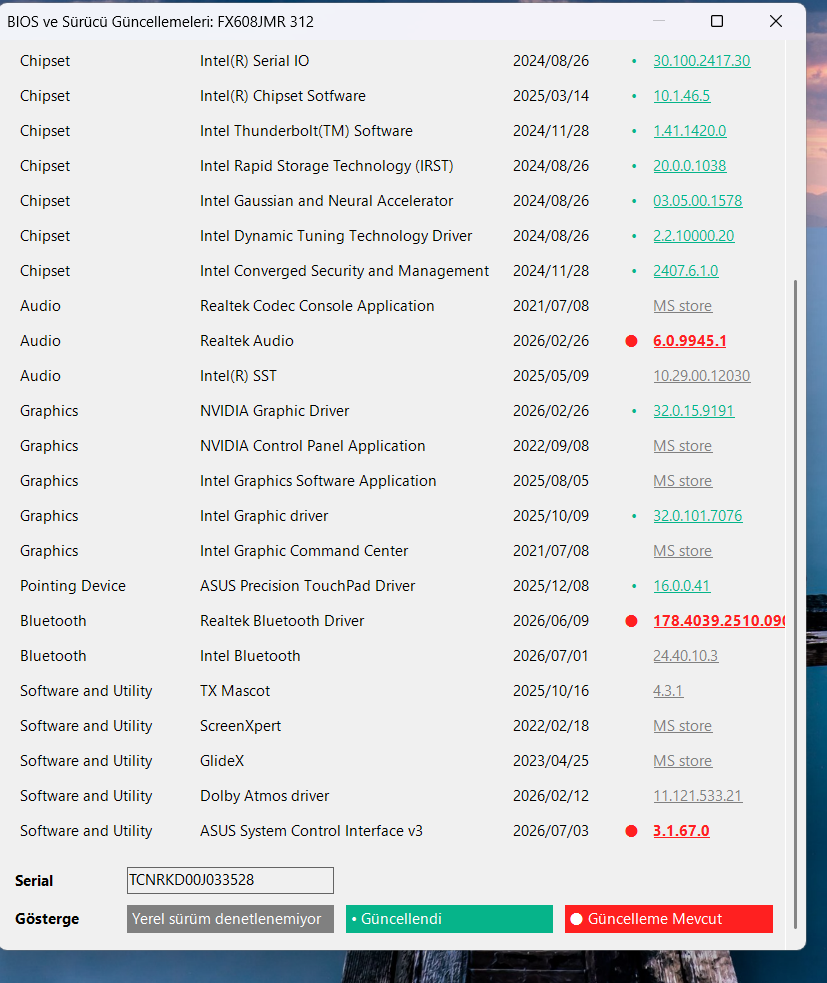Select 'ScreenXpert' text
Screen dimensions: 827x983
(241, 726)
